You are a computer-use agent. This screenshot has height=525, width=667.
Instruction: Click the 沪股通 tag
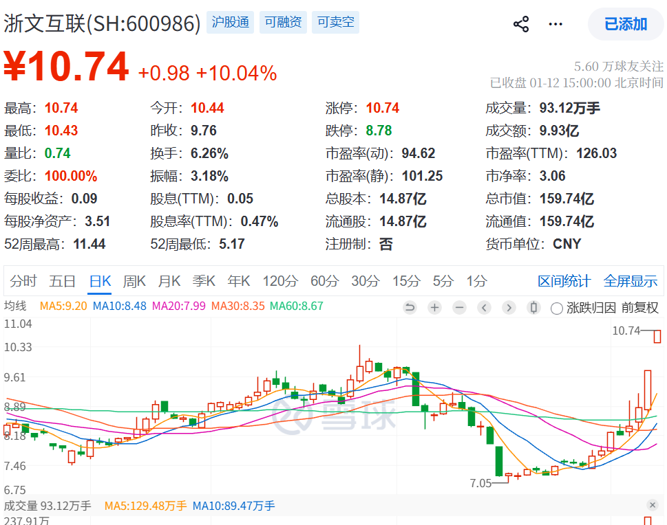pyautogui.click(x=231, y=23)
